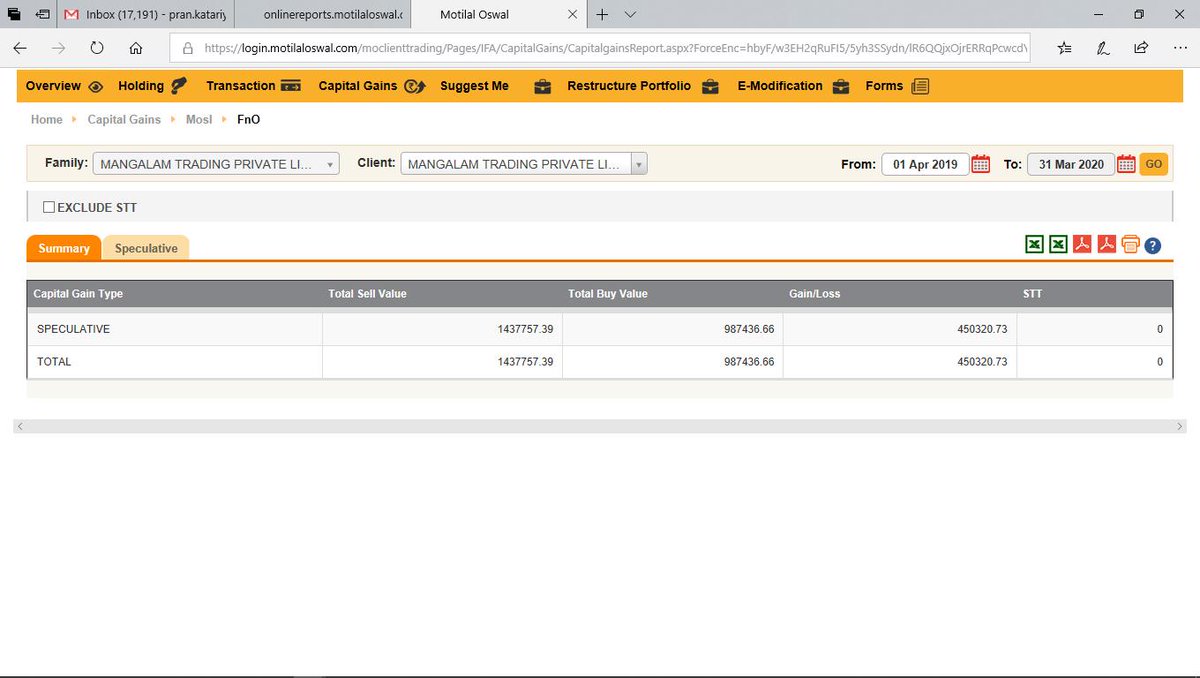Open the Client dropdown arrow
The width and height of the screenshot is (1200, 678).
pyautogui.click(x=639, y=164)
